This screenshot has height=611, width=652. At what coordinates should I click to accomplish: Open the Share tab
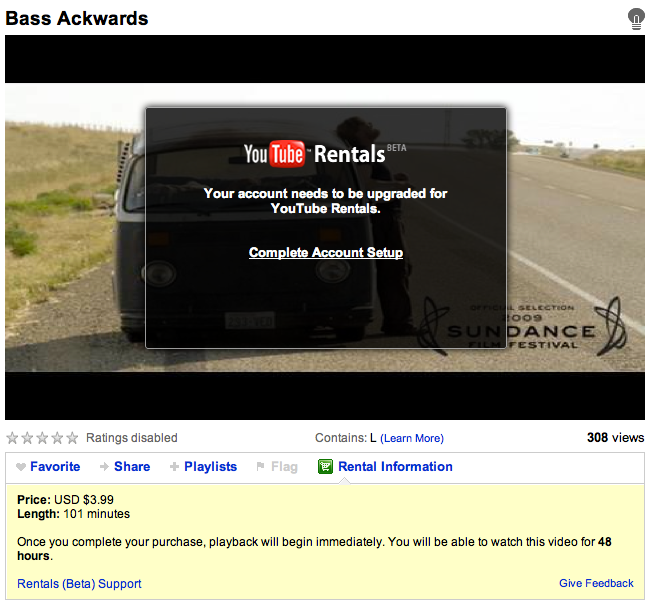pos(132,467)
